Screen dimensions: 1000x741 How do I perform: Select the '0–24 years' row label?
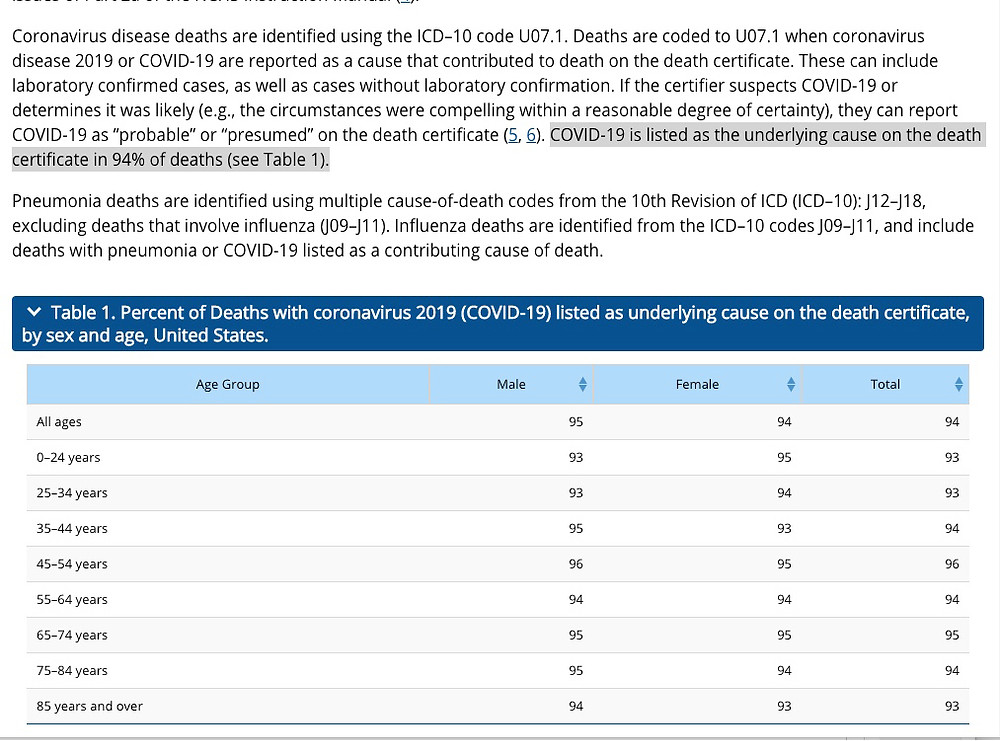pos(68,457)
